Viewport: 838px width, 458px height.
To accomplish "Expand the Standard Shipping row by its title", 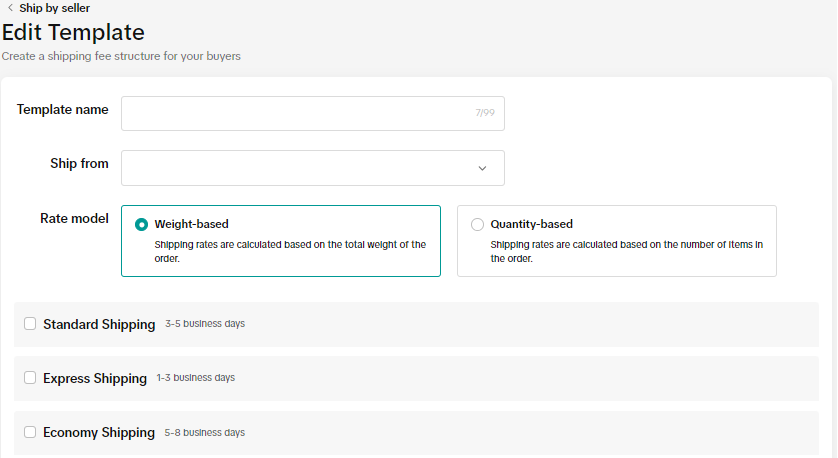I will click(x=99, y=324).
